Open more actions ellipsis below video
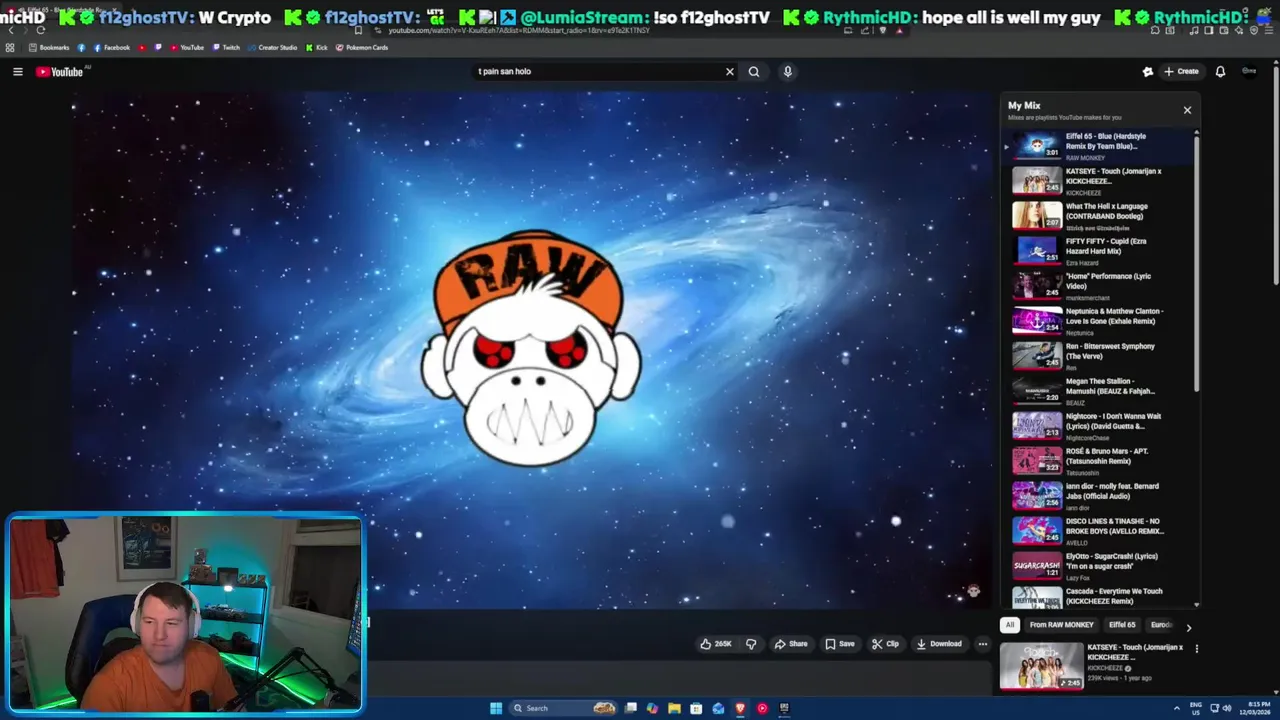 point(982,644)
